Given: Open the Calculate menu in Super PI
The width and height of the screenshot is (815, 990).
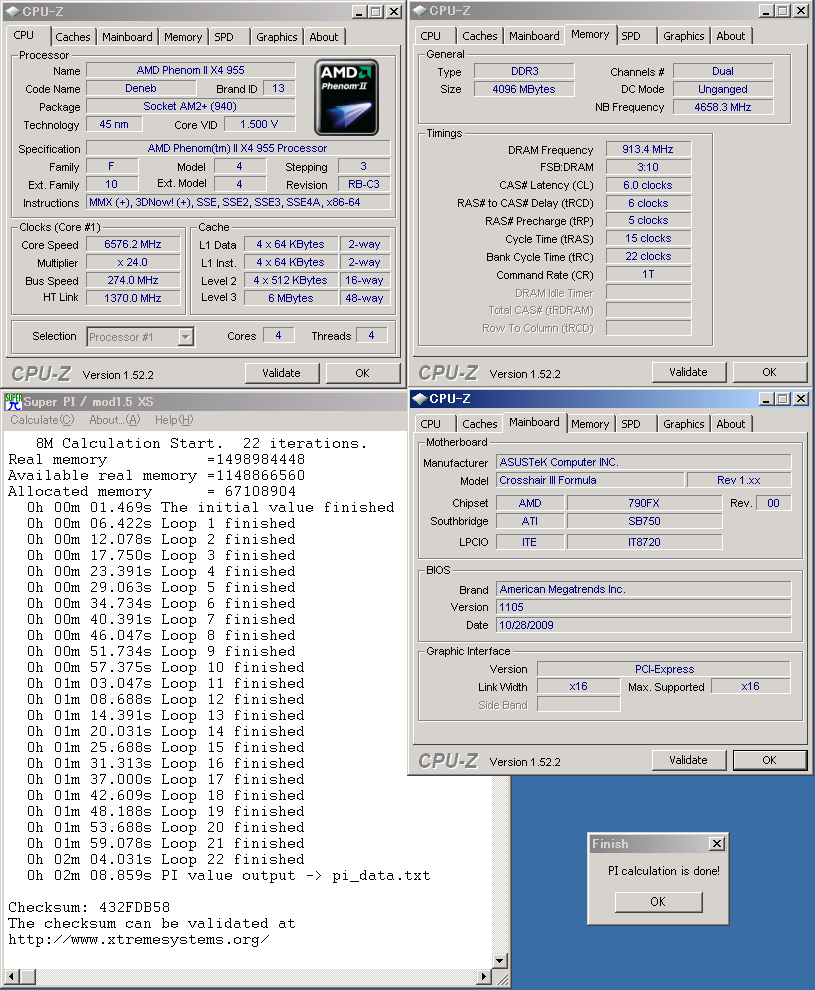Looking at the screenshot, I should (41, 420).
